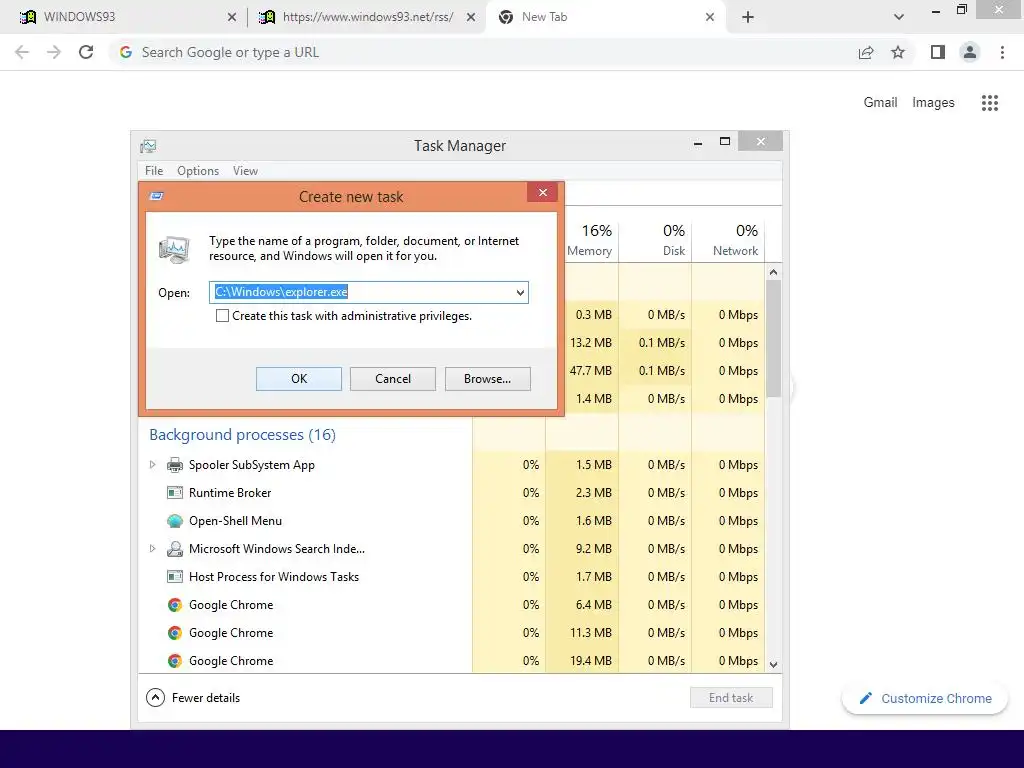Click the Task Manager title bar icon
The width and height of the screenshot is (1024, 768).
pos(148,146)
